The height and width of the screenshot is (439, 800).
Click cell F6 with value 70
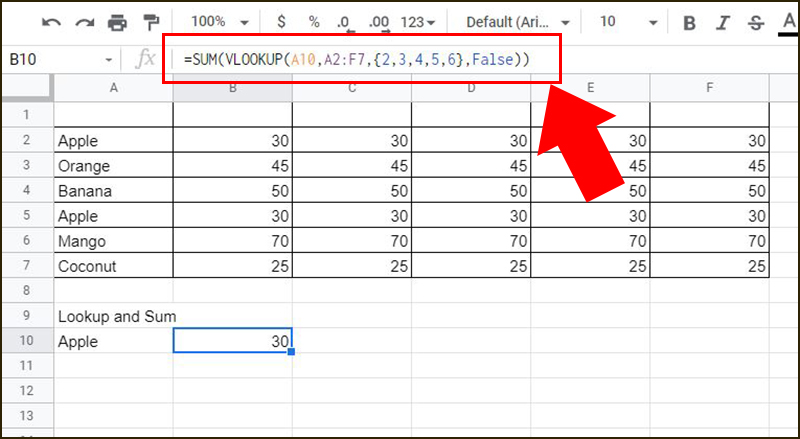tap(710, 240)
